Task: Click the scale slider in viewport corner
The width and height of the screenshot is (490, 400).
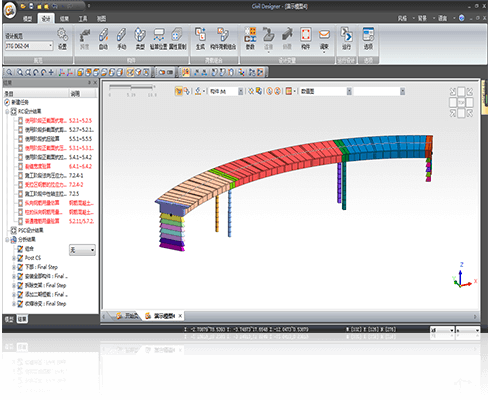Action: (x=132, y=87)
